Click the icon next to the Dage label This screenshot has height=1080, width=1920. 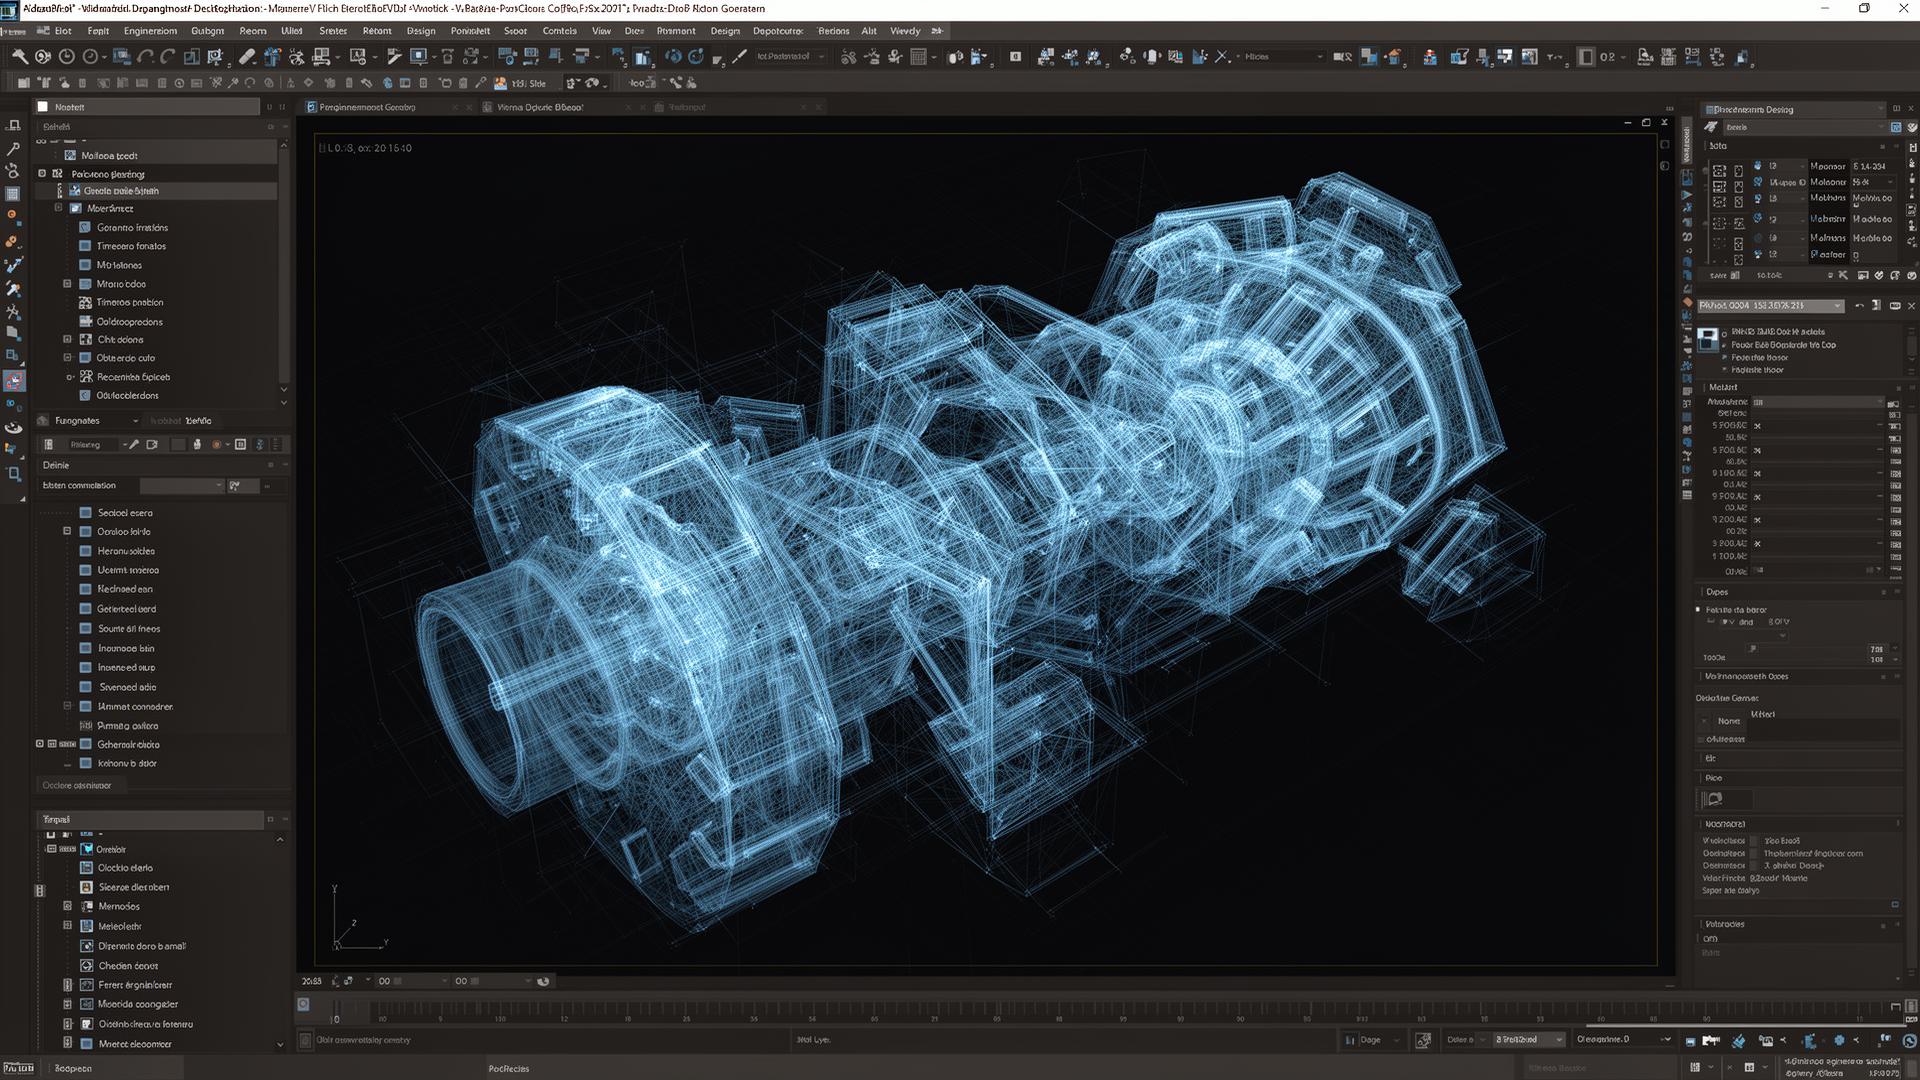[x=1351, y=1040]
